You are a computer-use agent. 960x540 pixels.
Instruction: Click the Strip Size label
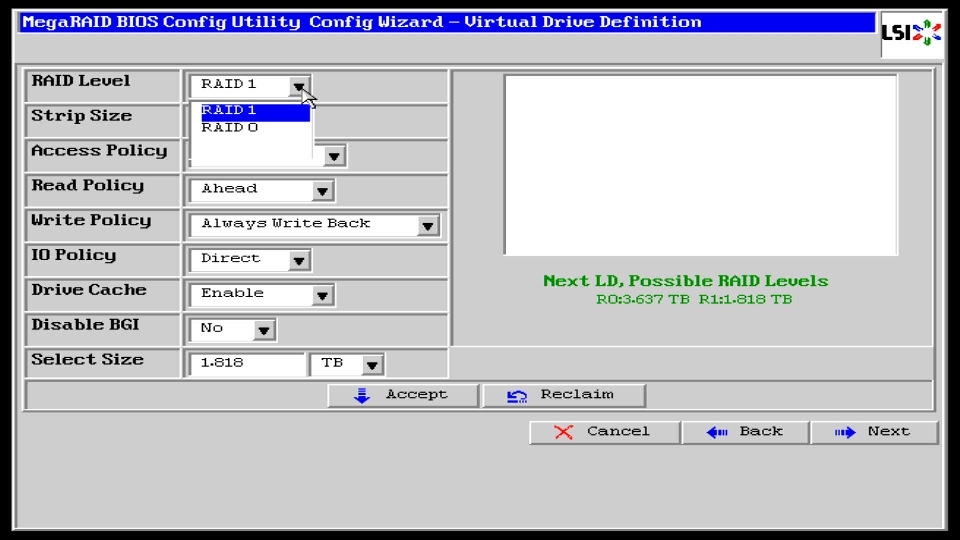click(81, 116)
